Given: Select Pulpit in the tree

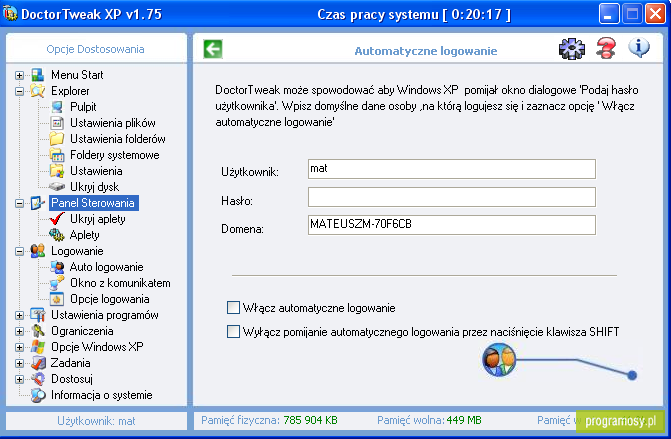Looking at the screenshot, I should click(x=83, y=107).
